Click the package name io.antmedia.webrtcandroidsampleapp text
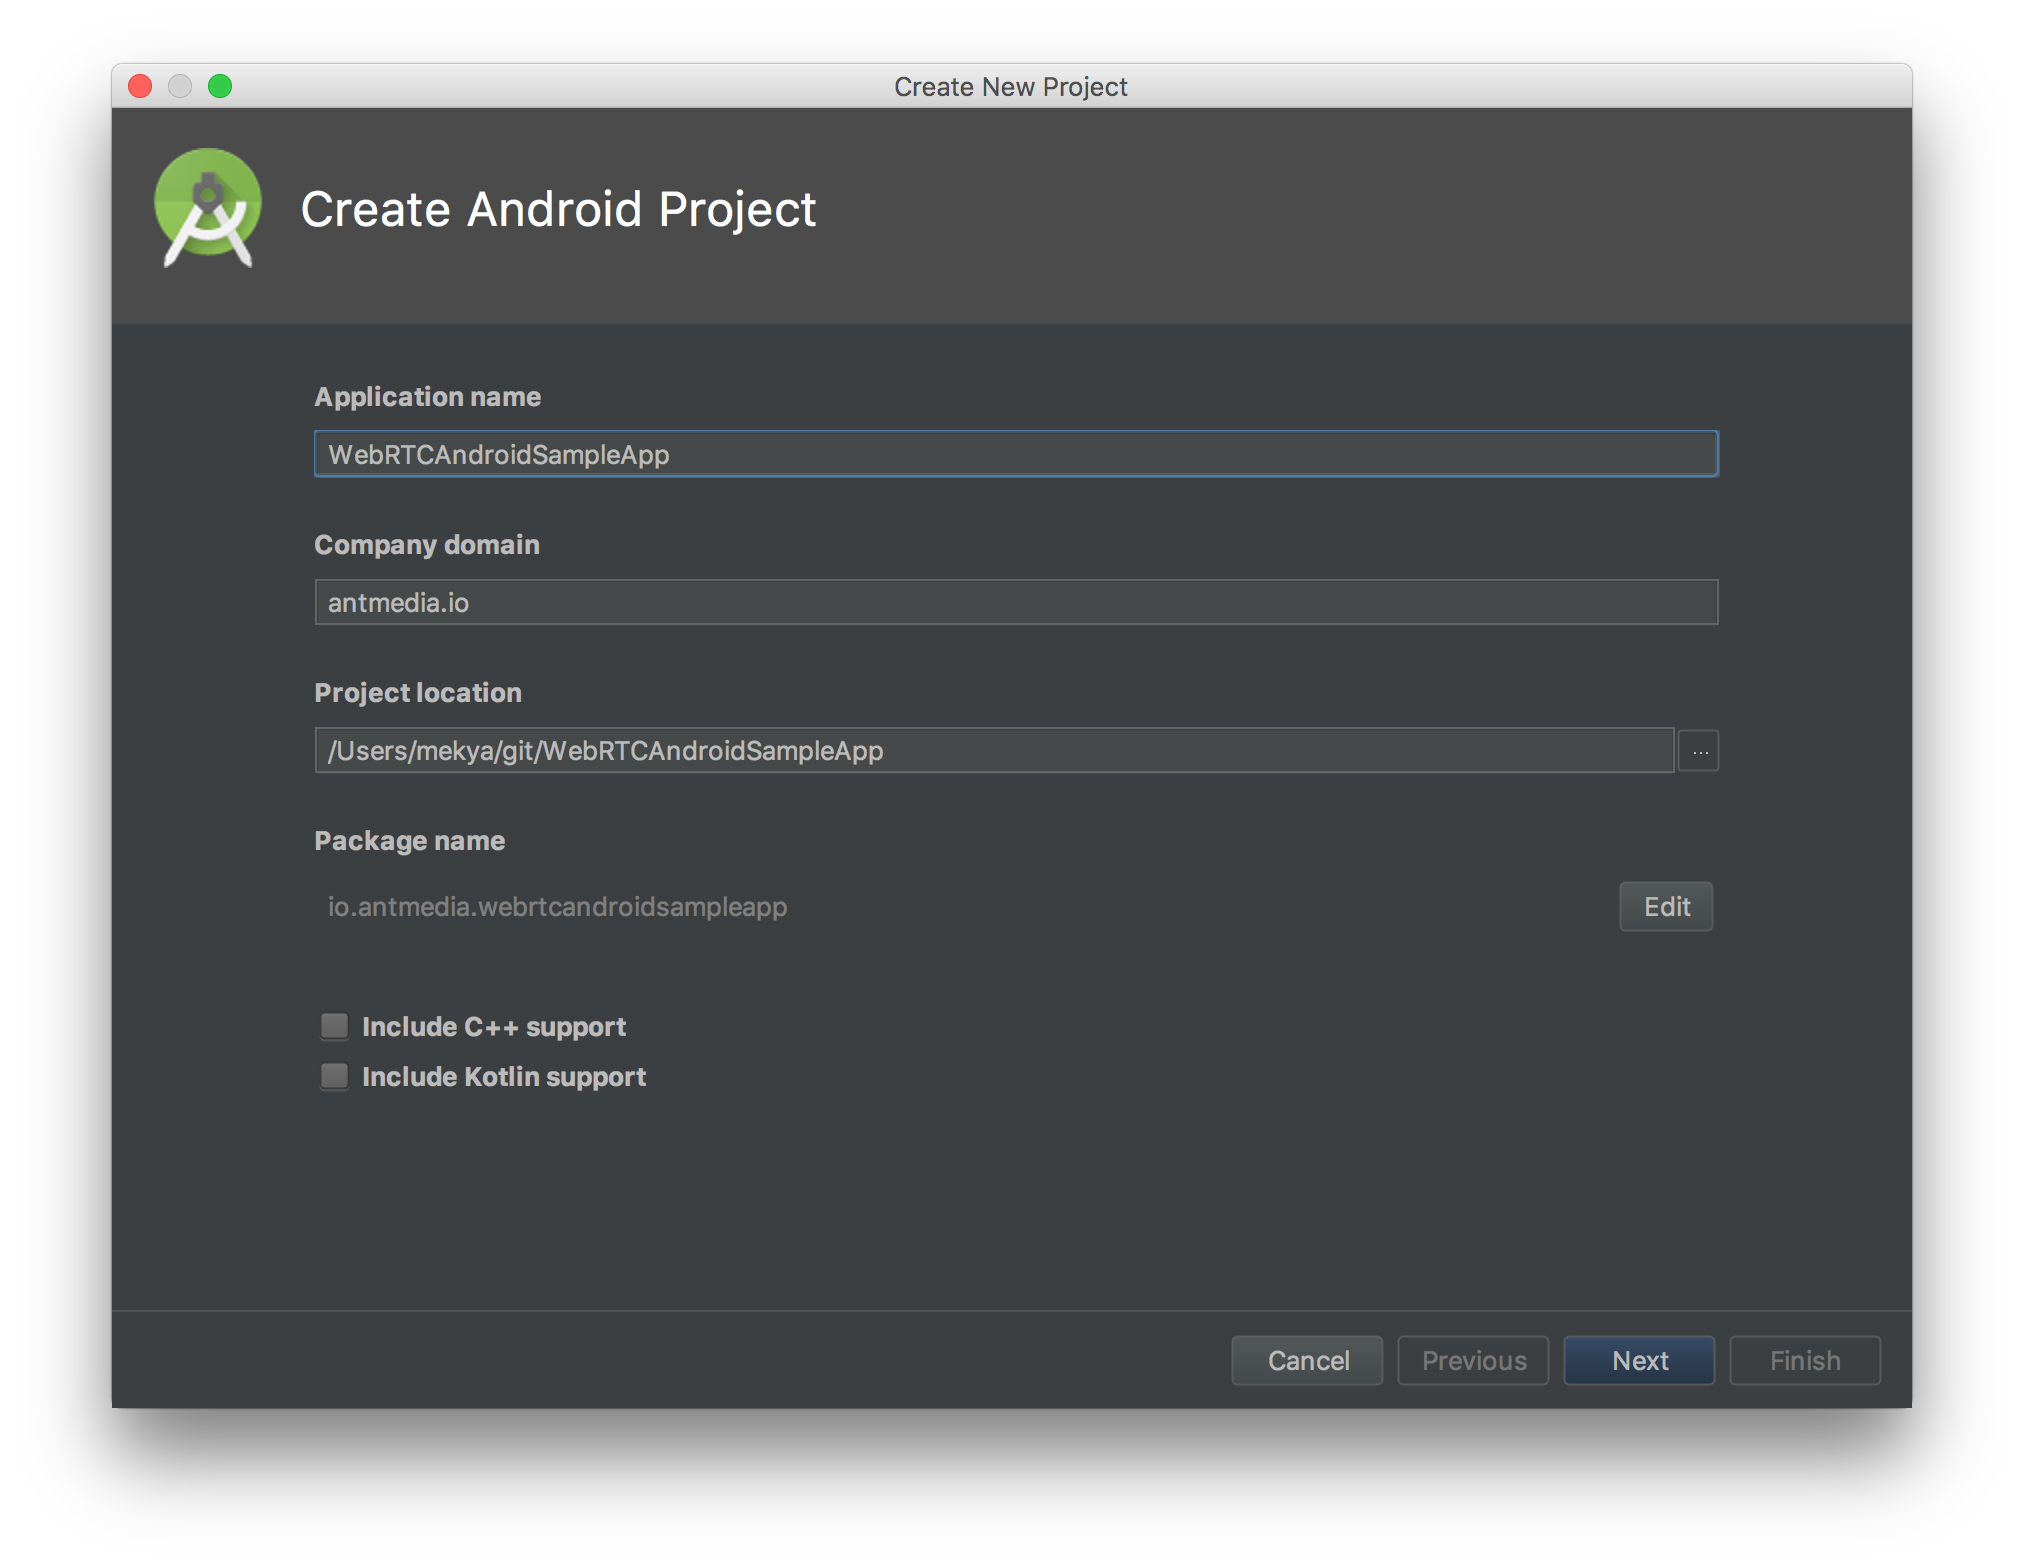Viewport: 2024px width, 1568px height. pos(557,907)
